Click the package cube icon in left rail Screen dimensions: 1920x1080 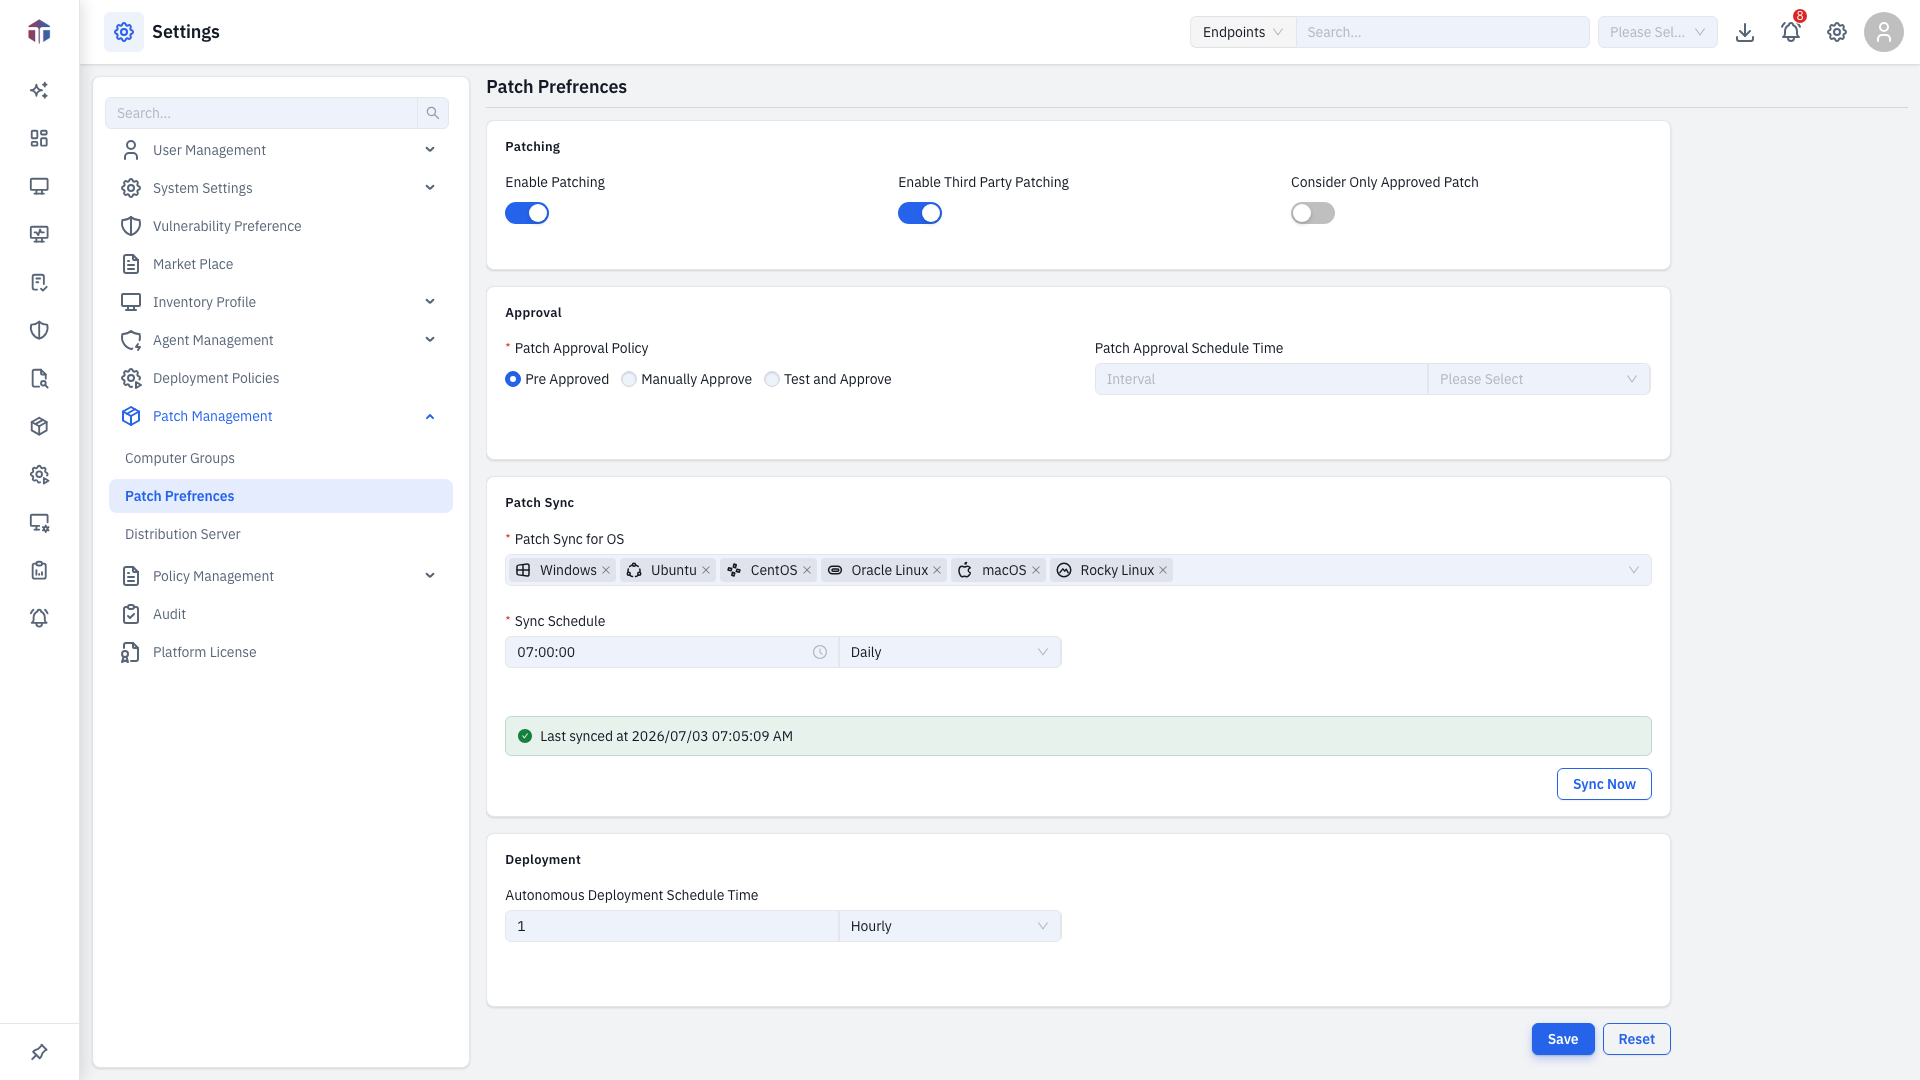click(39, 426)
